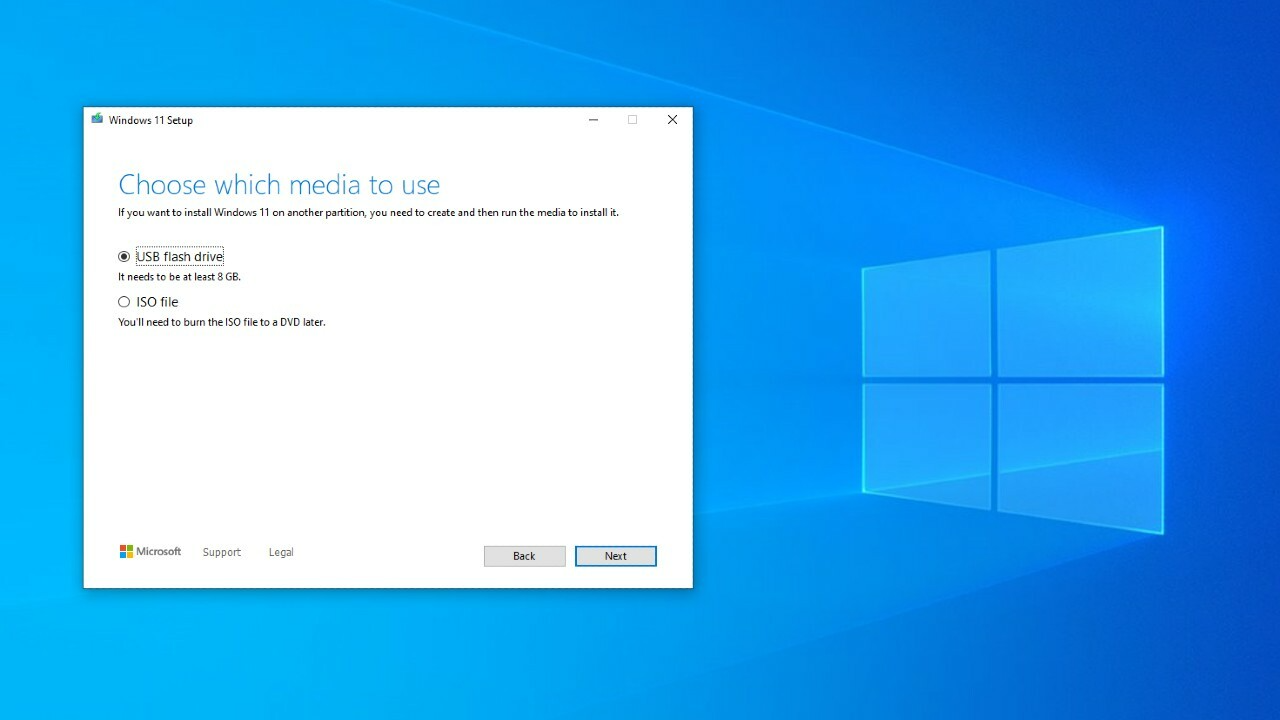The width and height of the screenshot is (1280, 720).
Task: Click the Next button
Action: (615, 555)
